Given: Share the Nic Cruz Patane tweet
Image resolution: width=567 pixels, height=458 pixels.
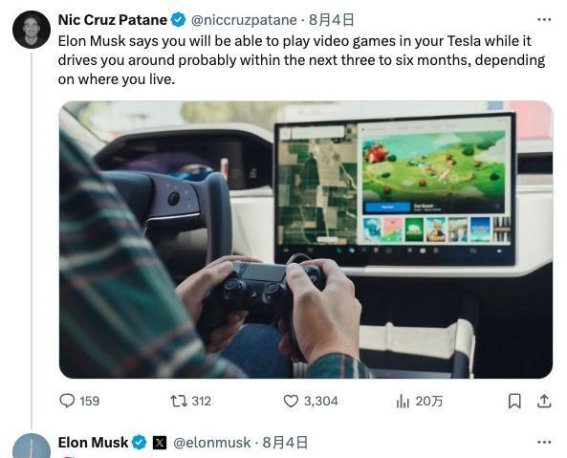Looking at the screenshot, I should tap(544, 401).
